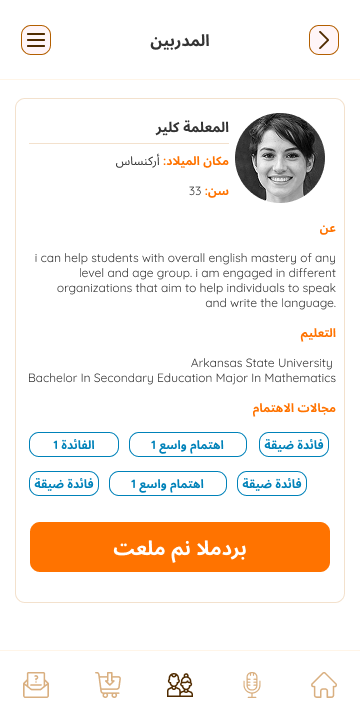Tap the orange learn-with-trainer button
360x720 pixels.
180,547
